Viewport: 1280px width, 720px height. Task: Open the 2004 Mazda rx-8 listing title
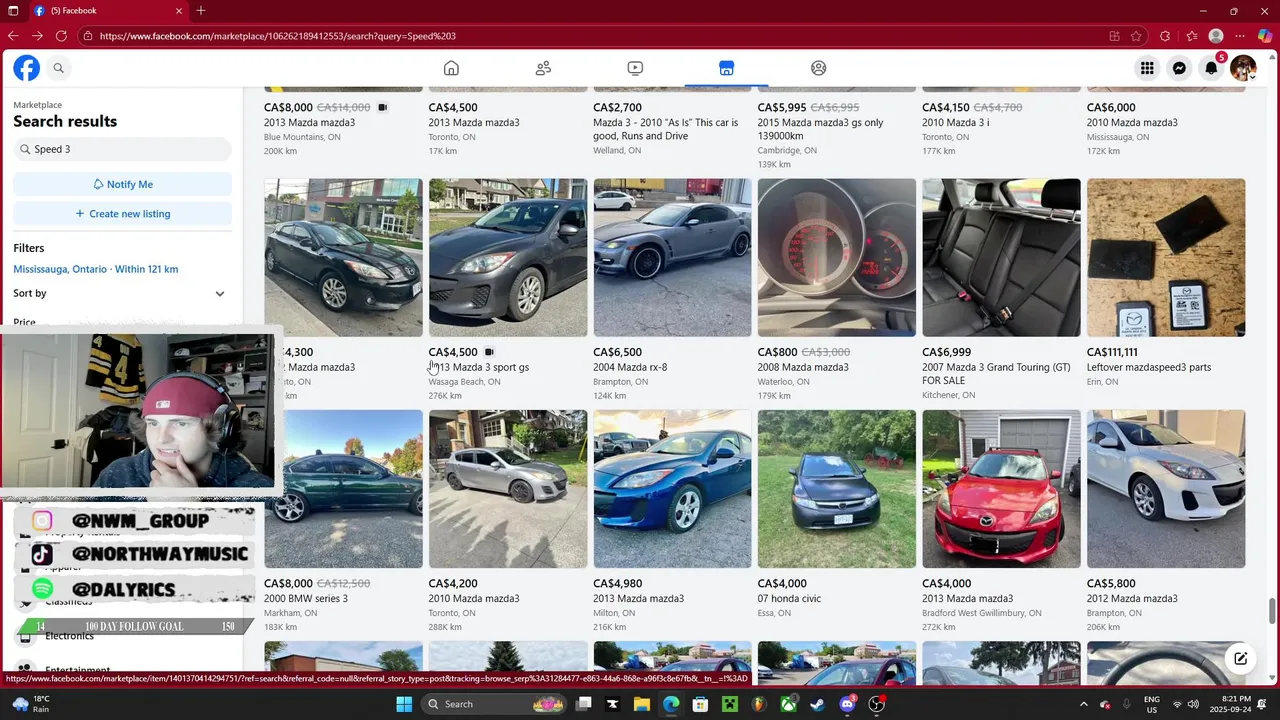[630, 367]
